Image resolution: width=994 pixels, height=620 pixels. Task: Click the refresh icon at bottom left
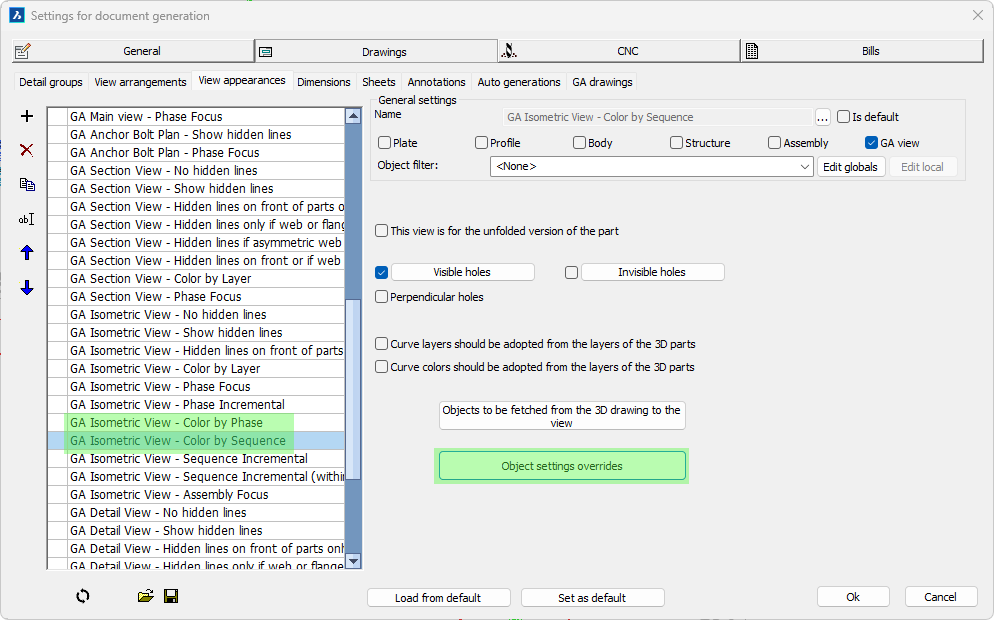coord(83,596)
